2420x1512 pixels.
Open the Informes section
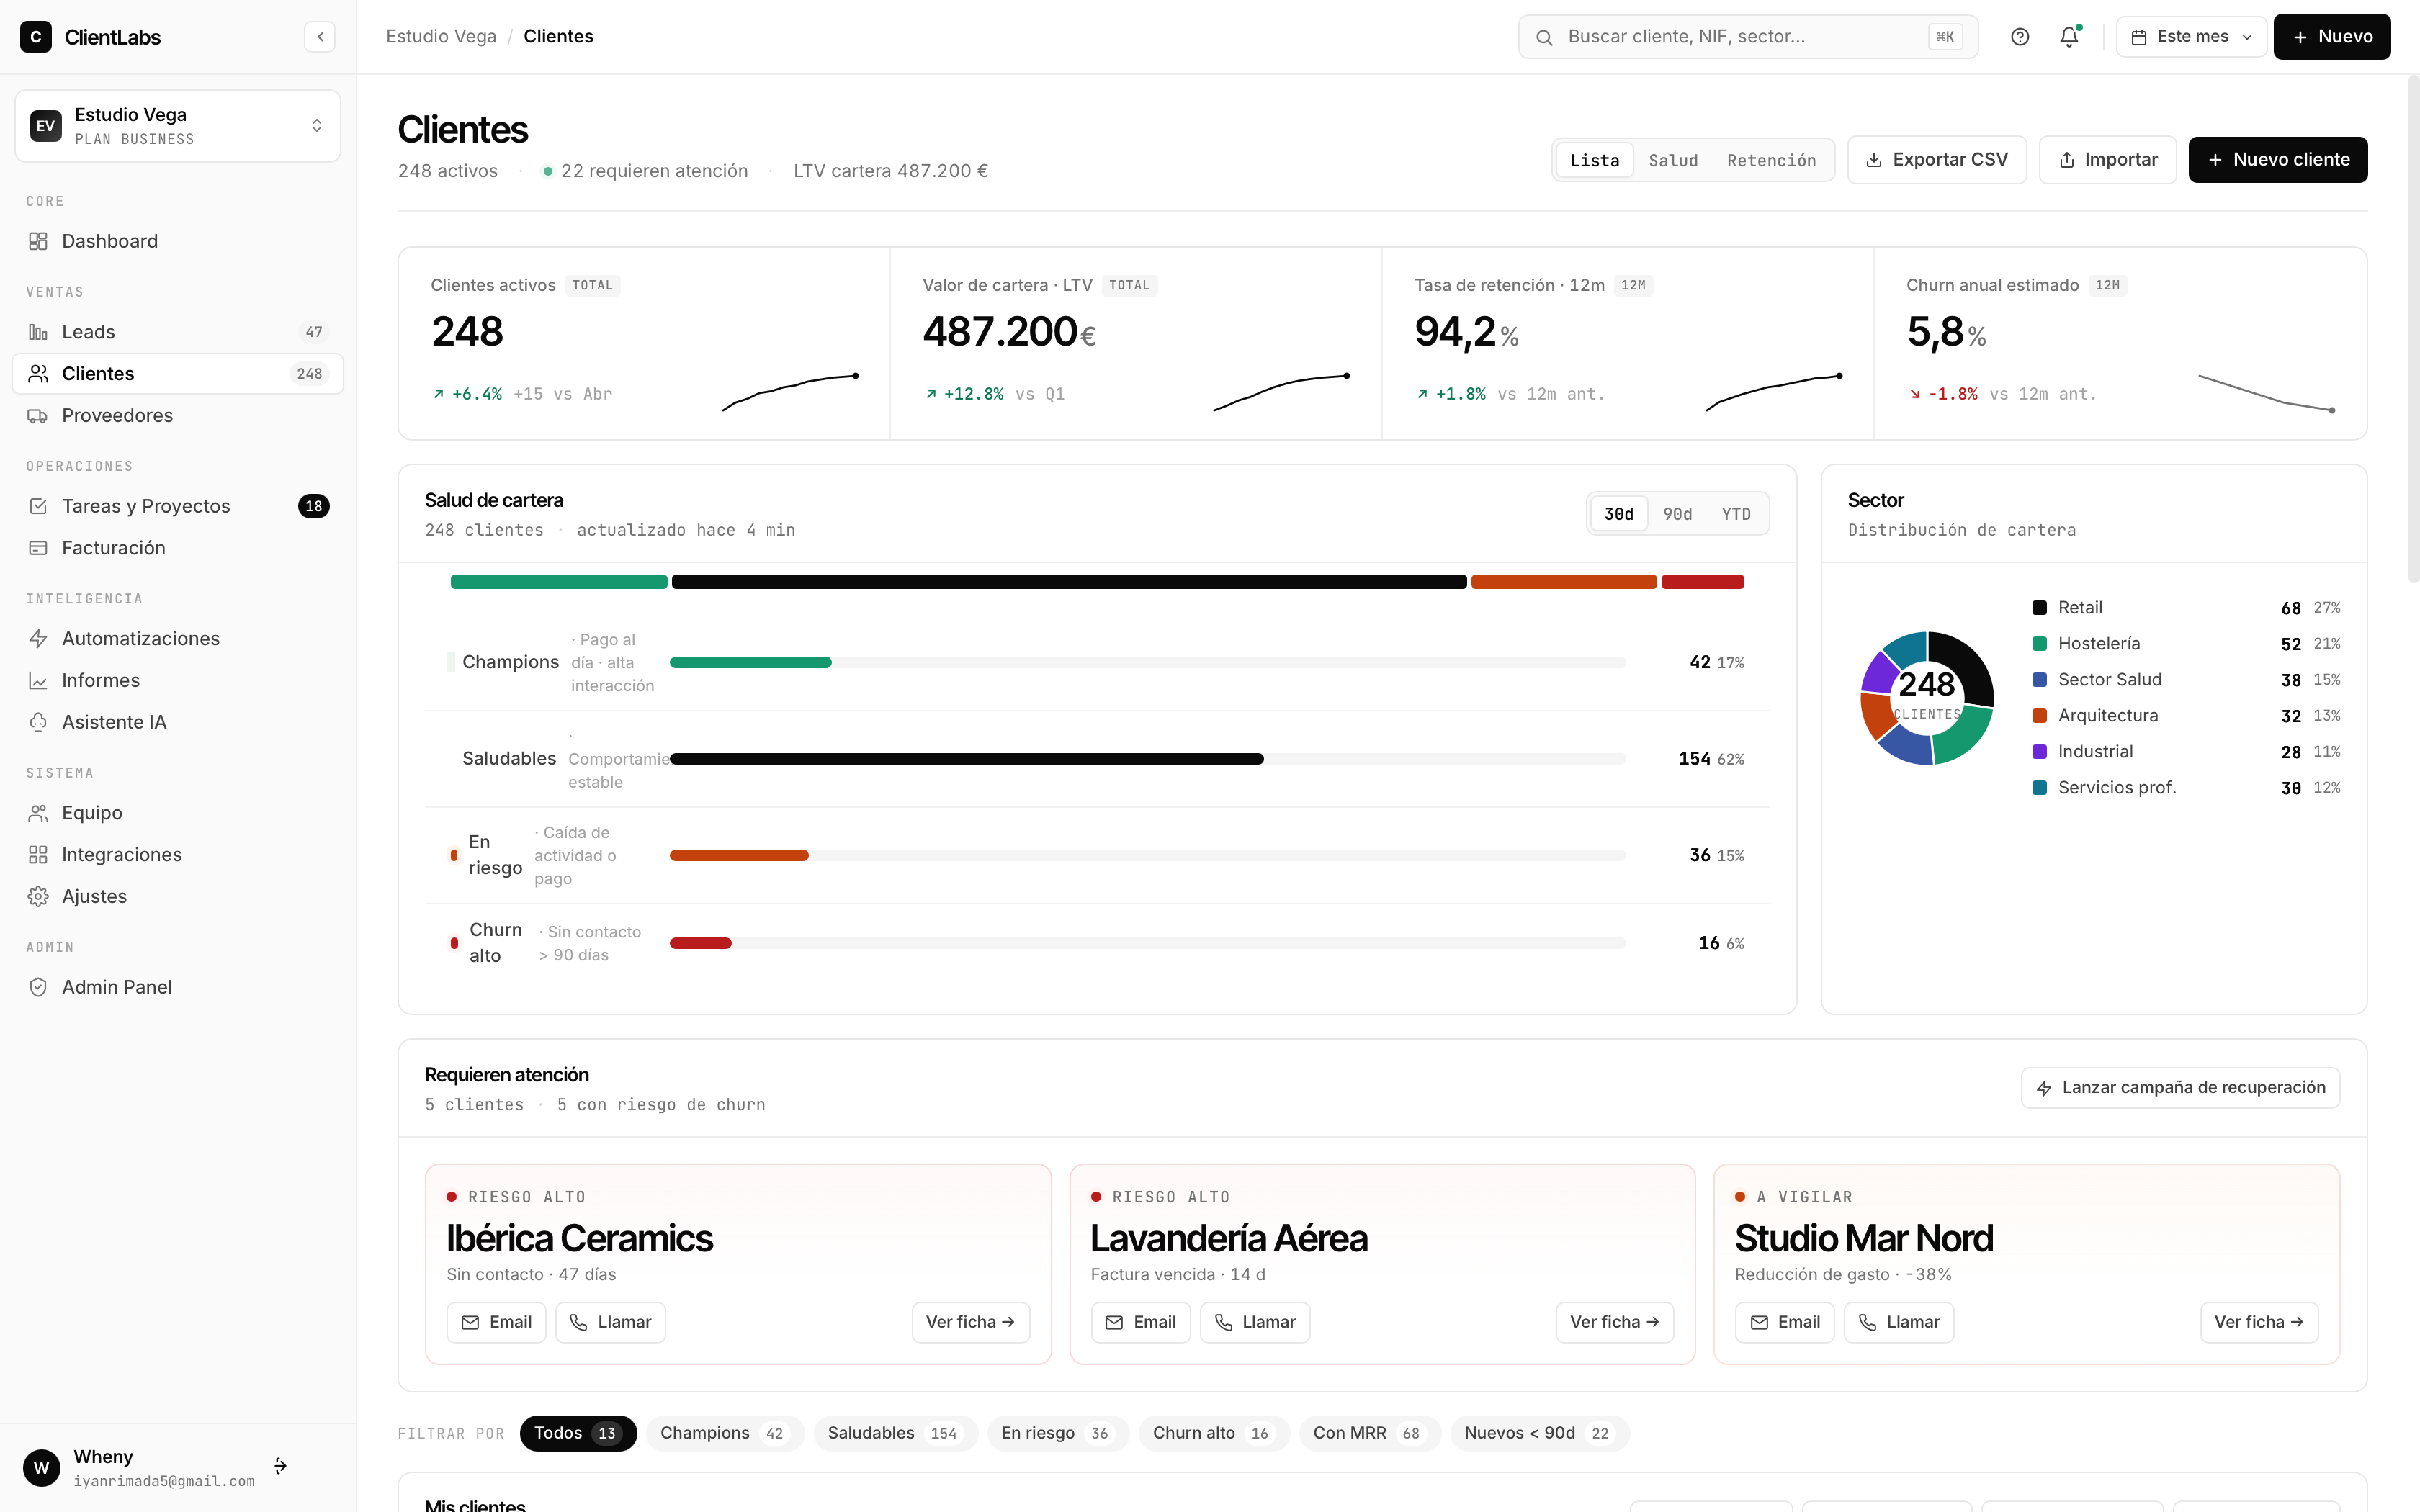tap(178, 680)
